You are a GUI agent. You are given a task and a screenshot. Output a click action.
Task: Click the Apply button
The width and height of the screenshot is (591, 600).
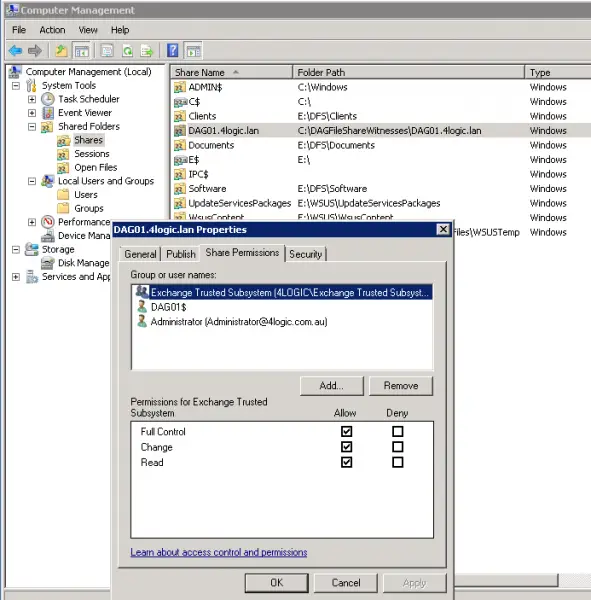point(415,583)
